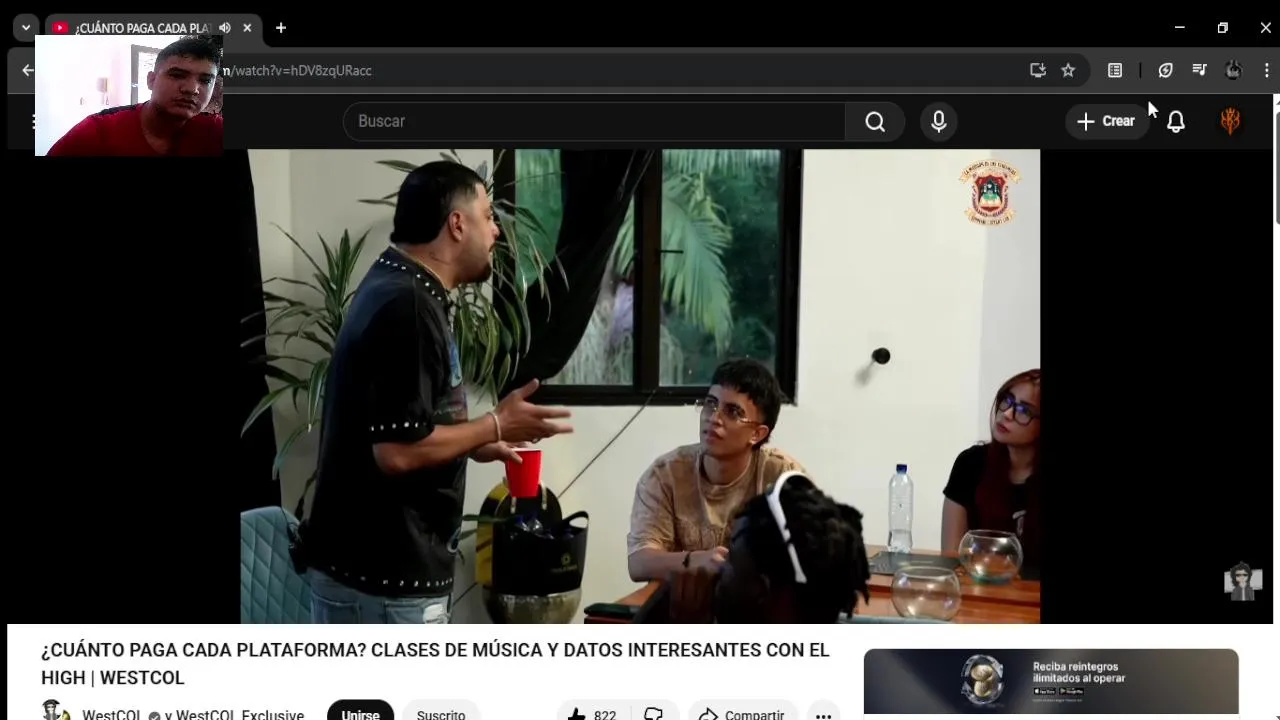The width and height of the screenshot is (1280, 720).
Task: Open the browser three-dot menu
Action: (1266, 70)
